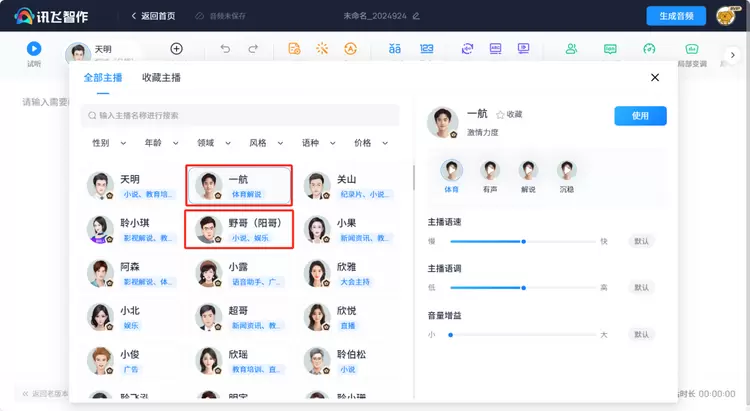
Task: Click the plus icon to add anchor
Action: click(176, 48)
